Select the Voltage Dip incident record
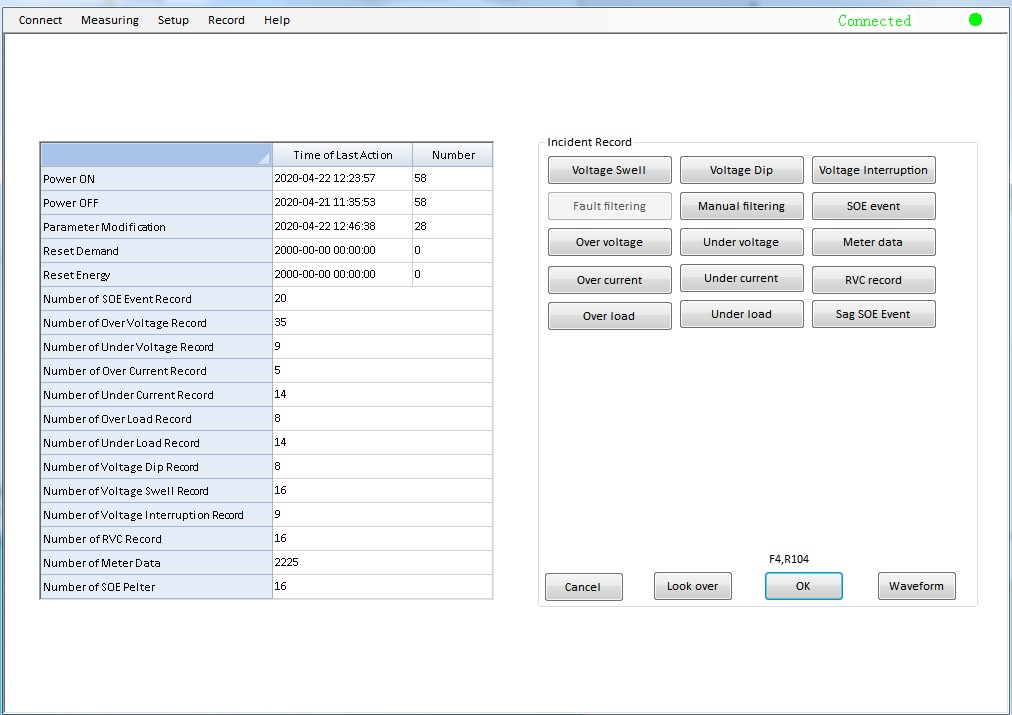The image size is (1012, 715). pos(741,171)
